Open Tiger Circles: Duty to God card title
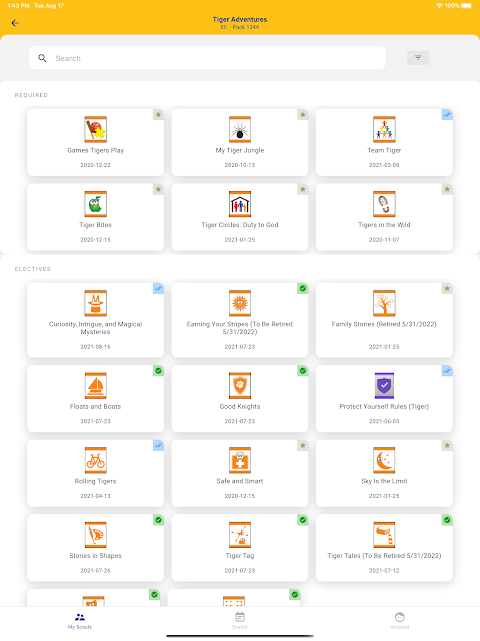Image resolution: width=480 pixels, height=641 pixels. (x=240, y=225)
